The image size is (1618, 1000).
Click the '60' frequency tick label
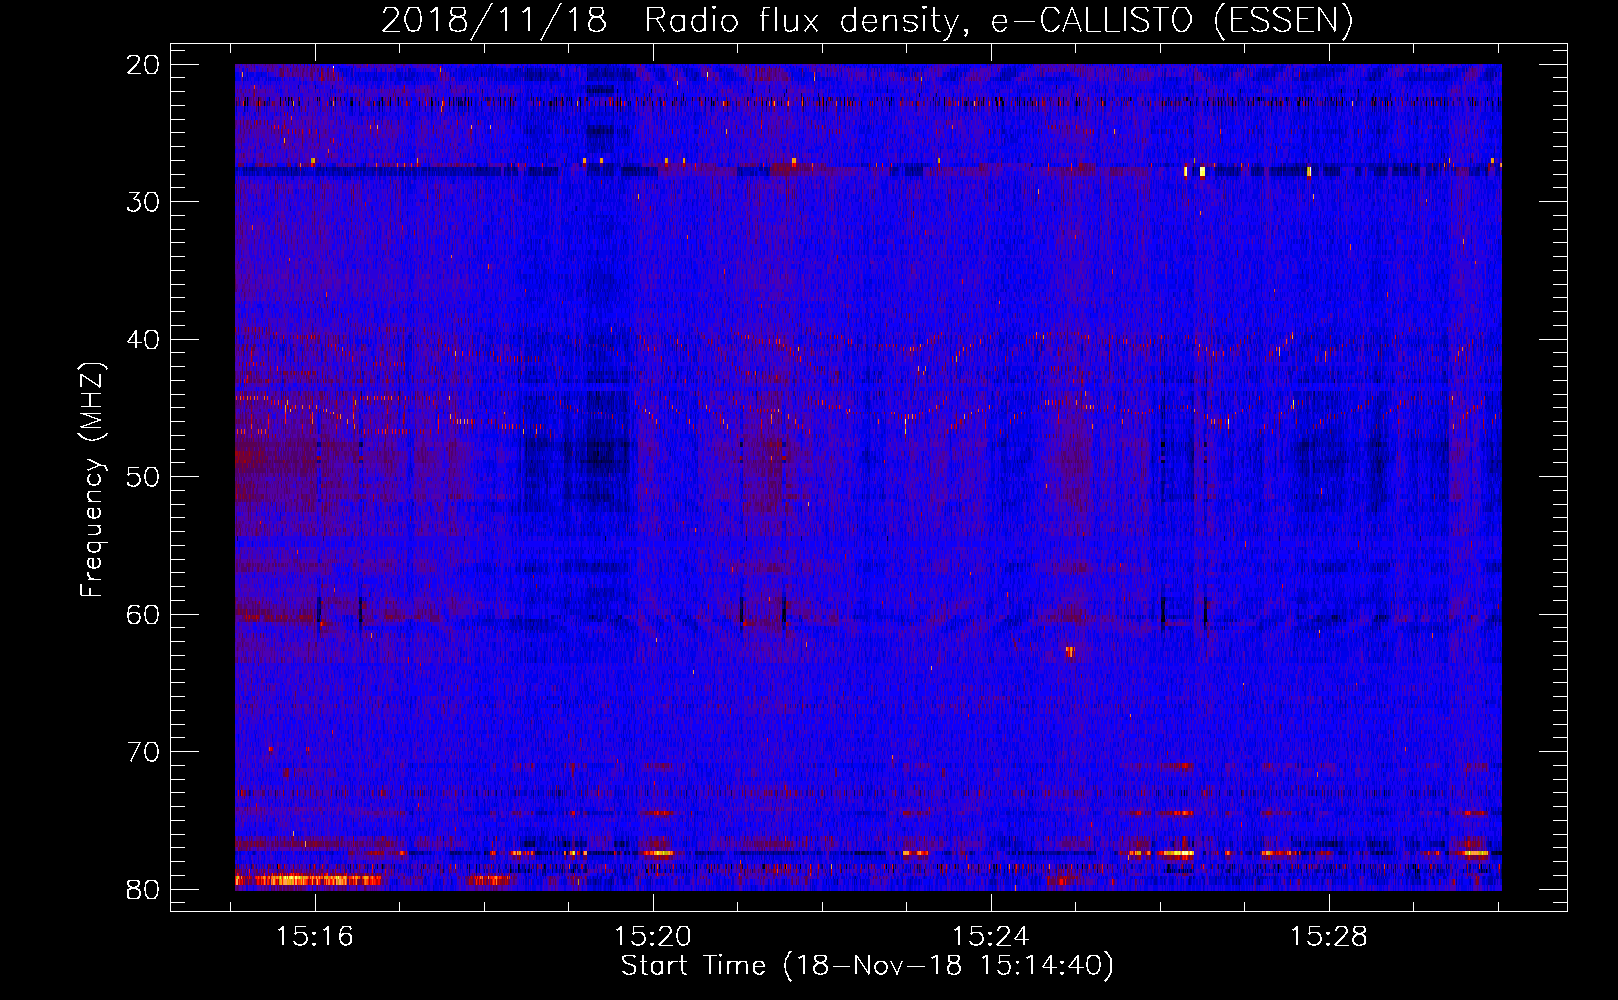click(x=143, y=615)
